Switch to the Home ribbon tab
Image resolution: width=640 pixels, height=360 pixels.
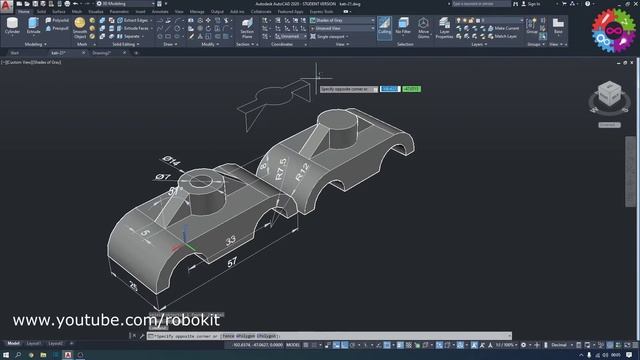[24, 11]
